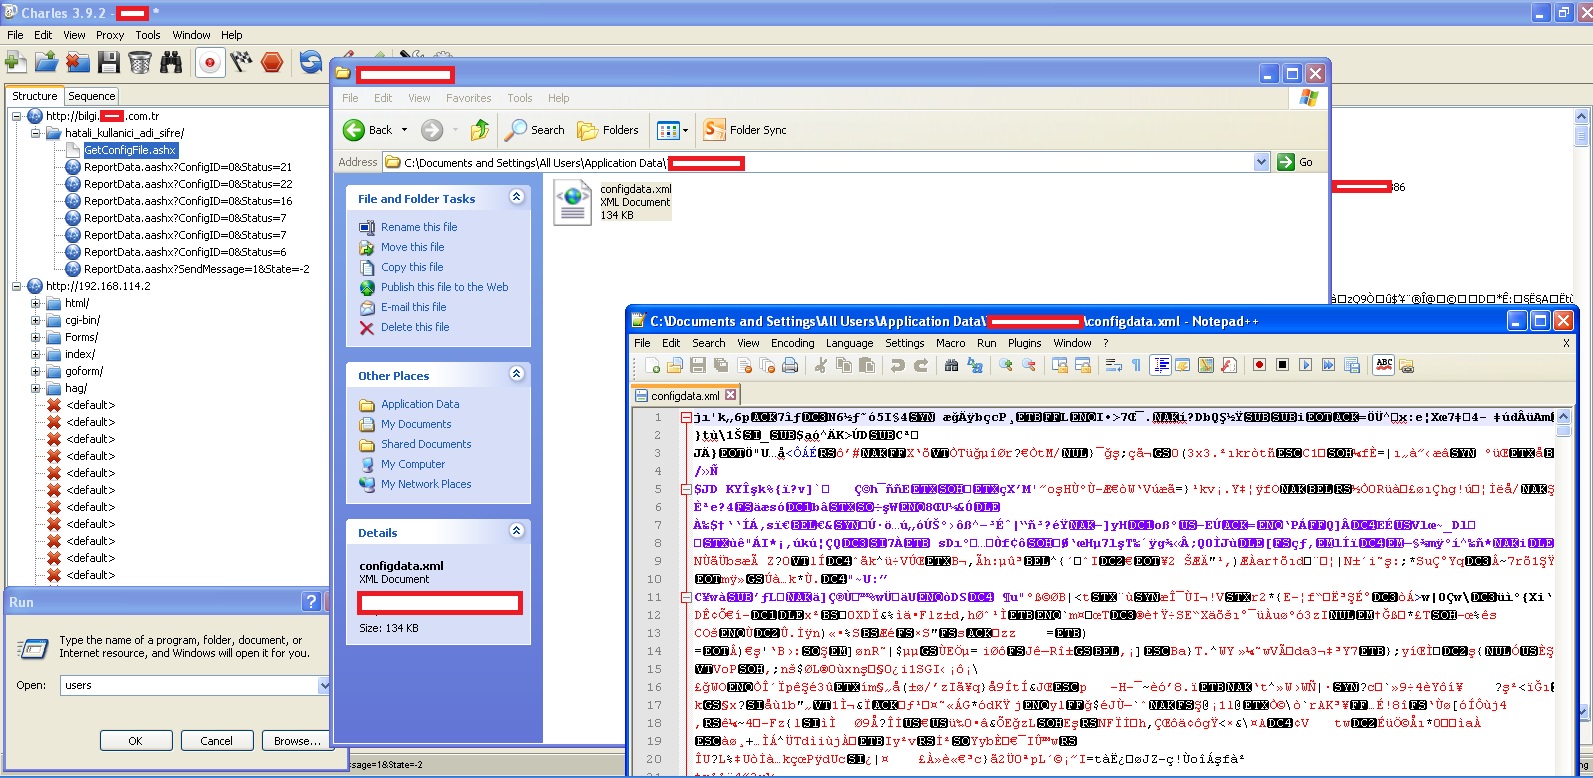The image size is (1593, 778).
Task: Click Notepad++ Zoom In icon
Action: 1006,366
